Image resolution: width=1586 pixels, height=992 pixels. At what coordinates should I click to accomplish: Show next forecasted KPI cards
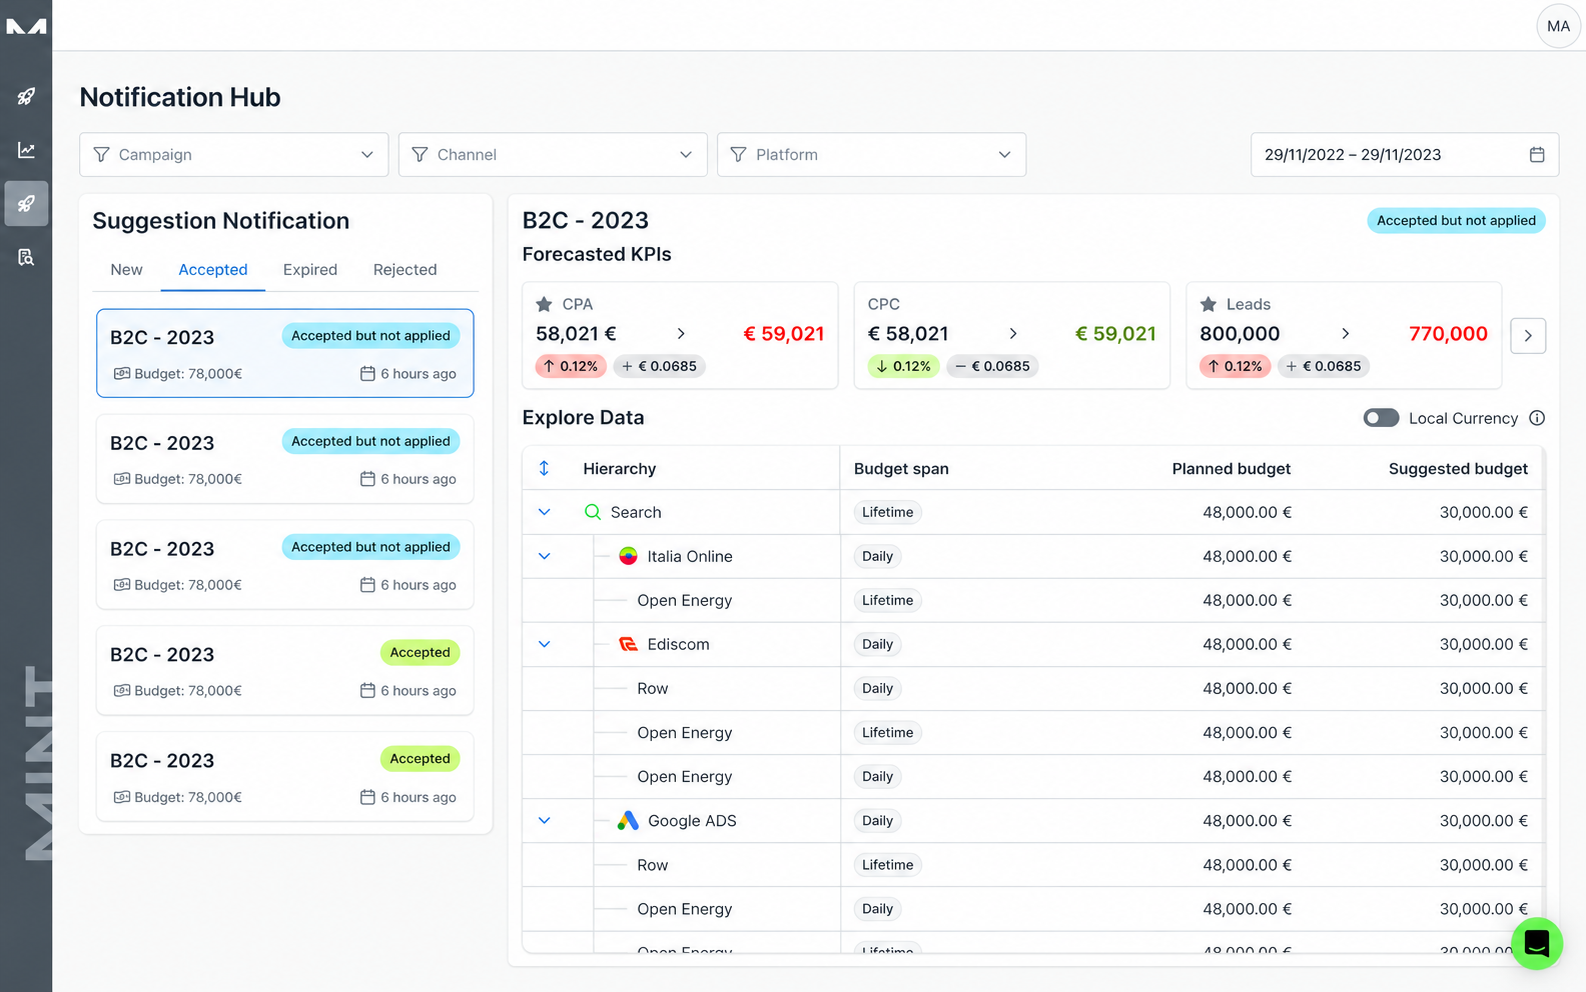coord(1528,336)
